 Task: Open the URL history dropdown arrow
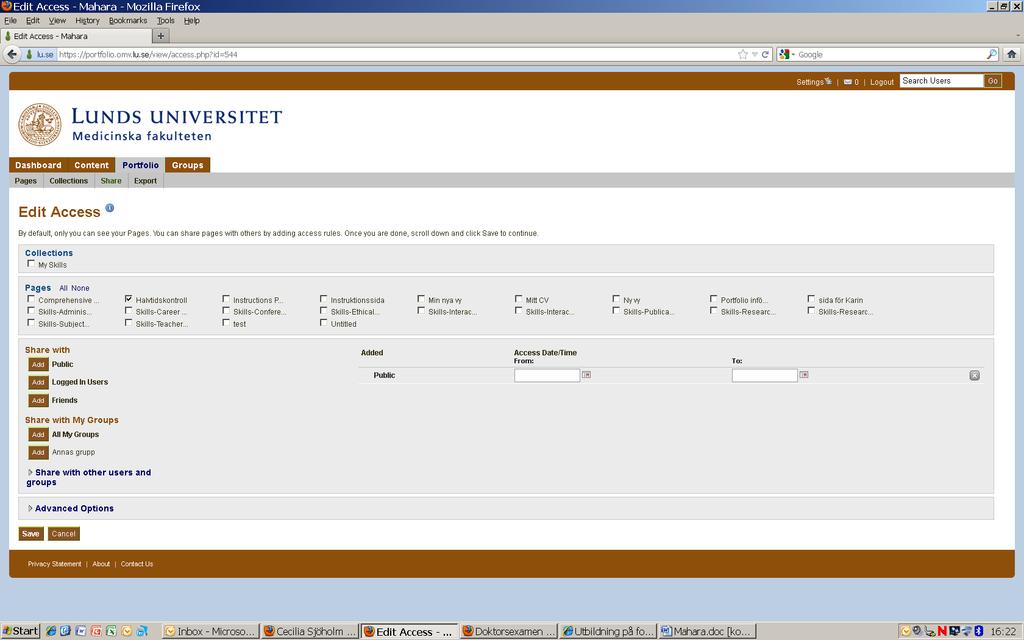pos(754,54)
